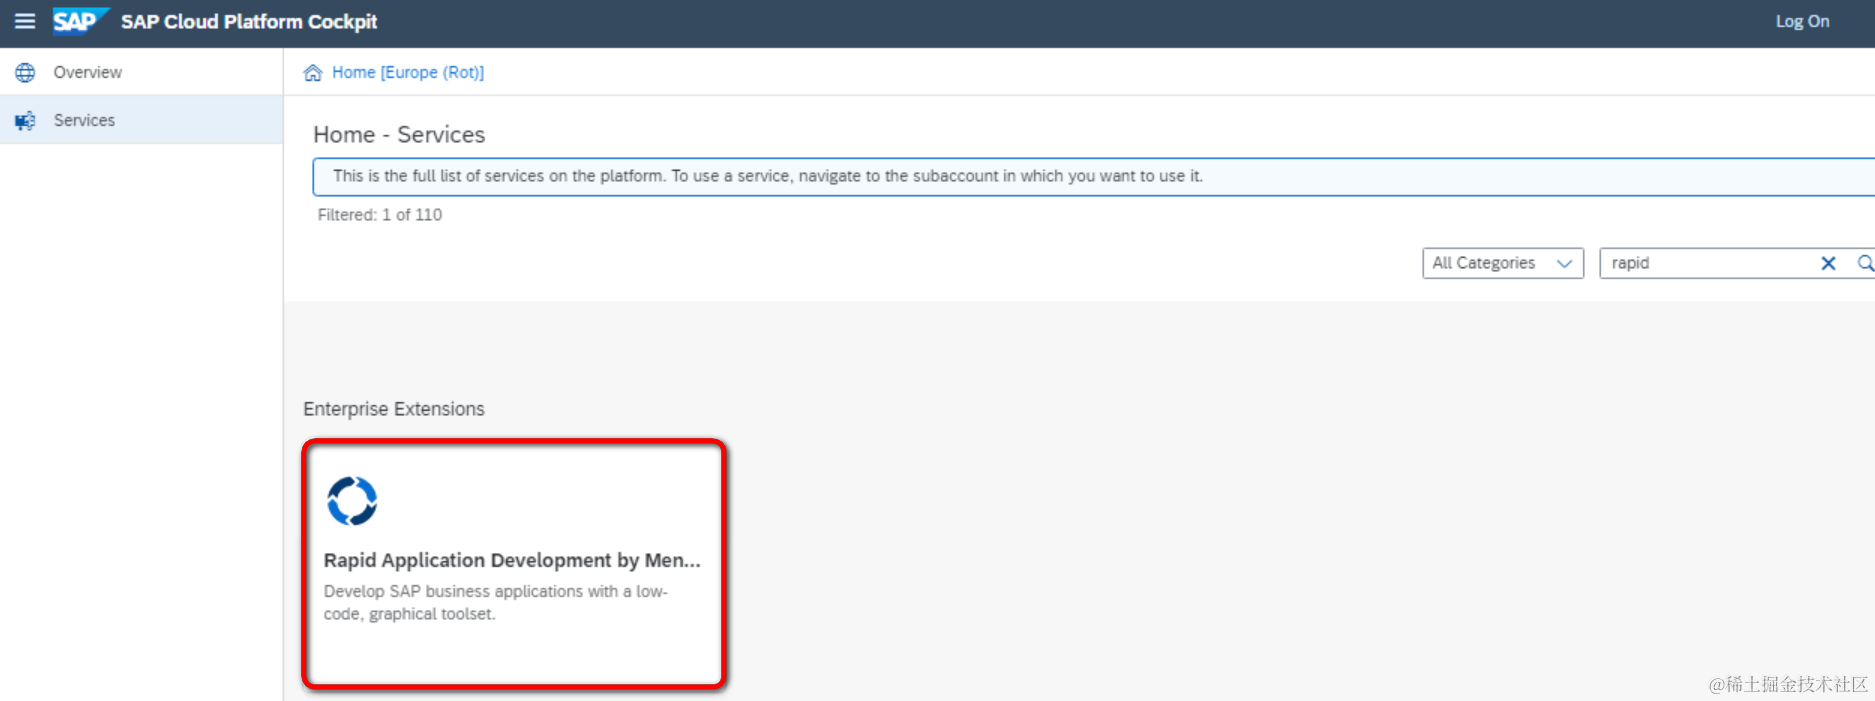Clear the rapid search text

pos(1828,263)
